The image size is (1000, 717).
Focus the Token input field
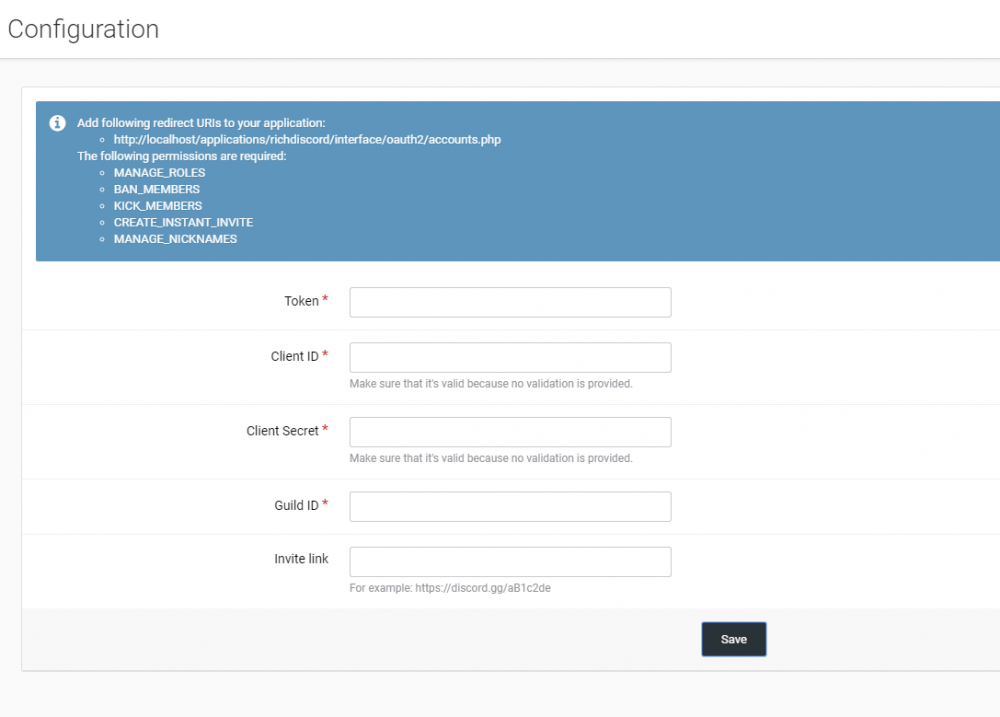coord(510,302)
